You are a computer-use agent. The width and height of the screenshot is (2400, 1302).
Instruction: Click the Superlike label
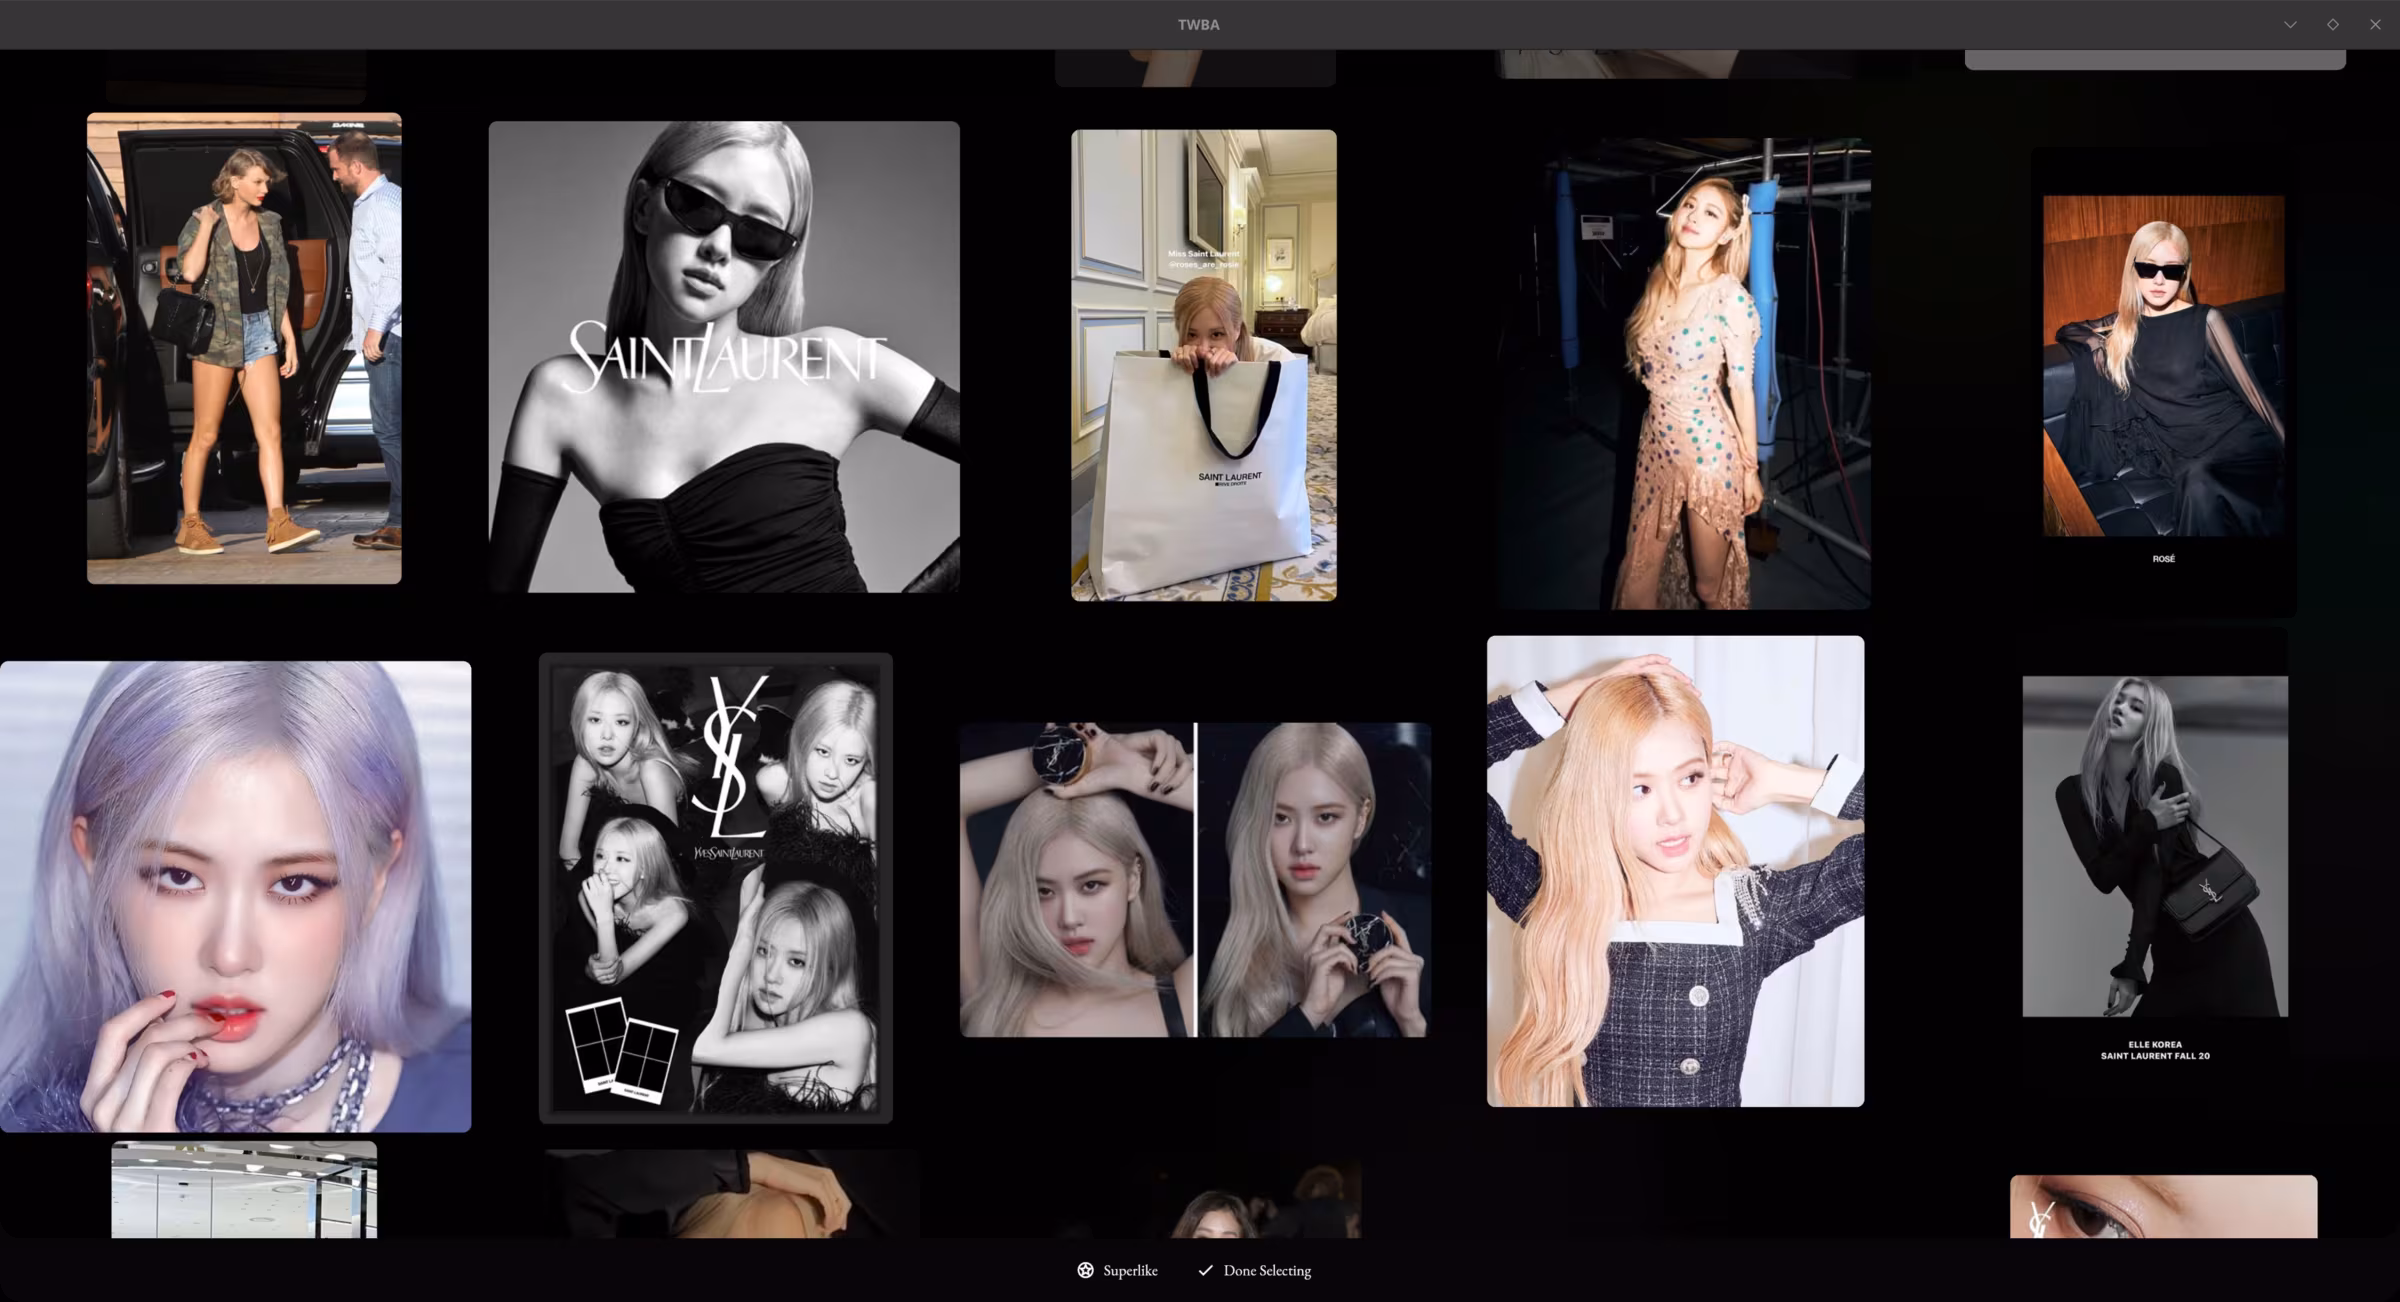[x=1130, y=1270]
